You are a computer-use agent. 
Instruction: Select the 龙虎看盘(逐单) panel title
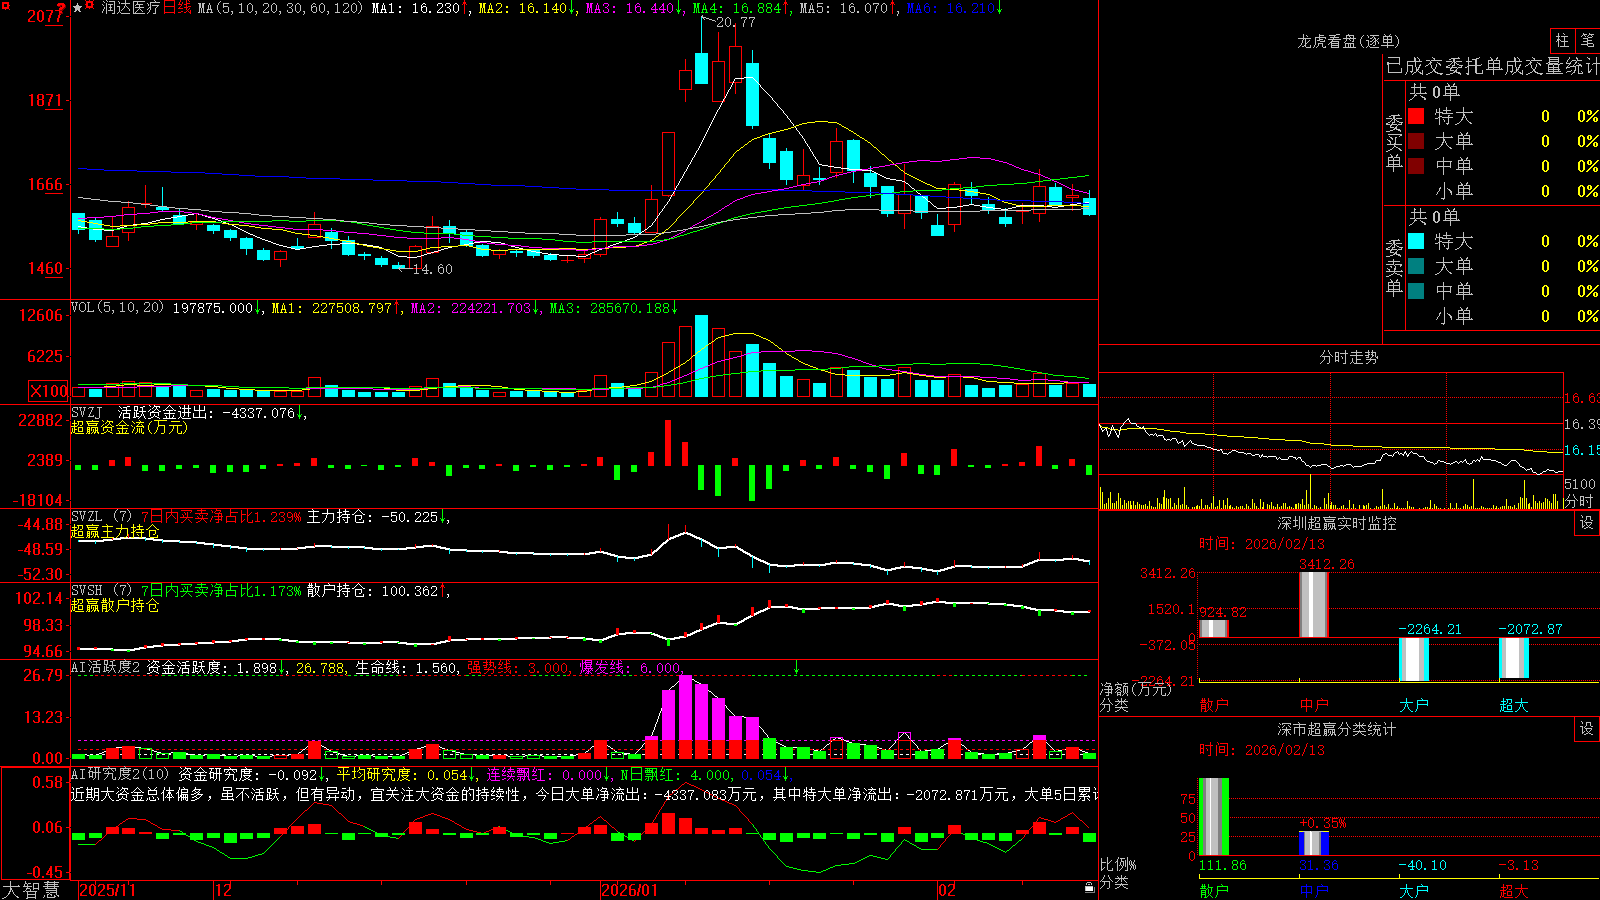point(1348,41)
